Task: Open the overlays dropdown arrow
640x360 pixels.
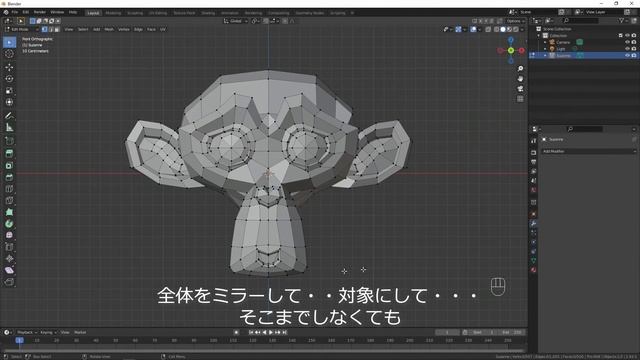Action: pyautogui.click(x=480, y=29)
